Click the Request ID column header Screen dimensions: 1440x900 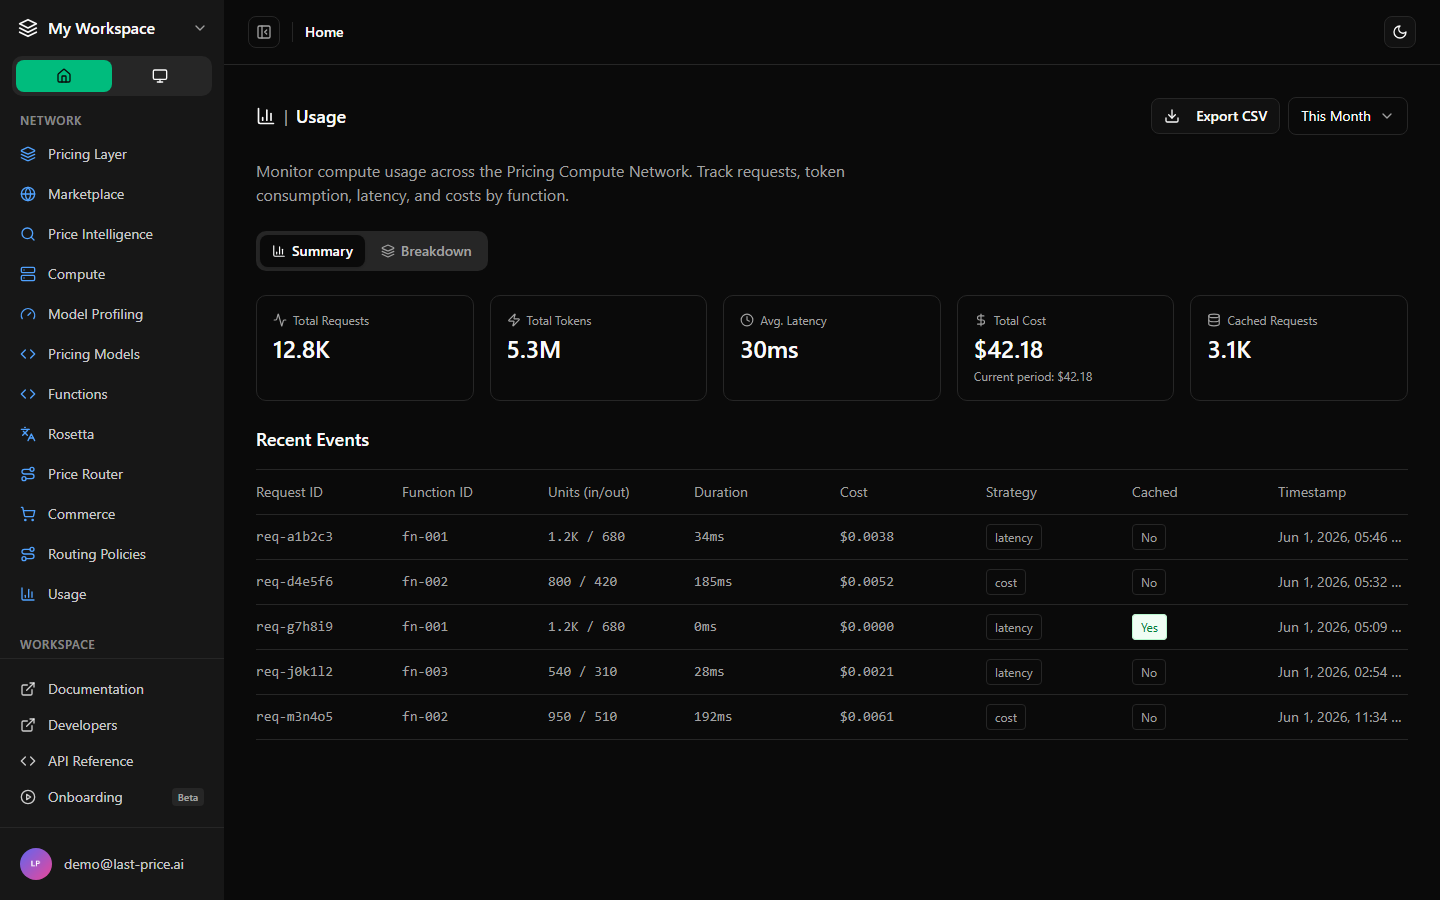[x=289, y=492]
